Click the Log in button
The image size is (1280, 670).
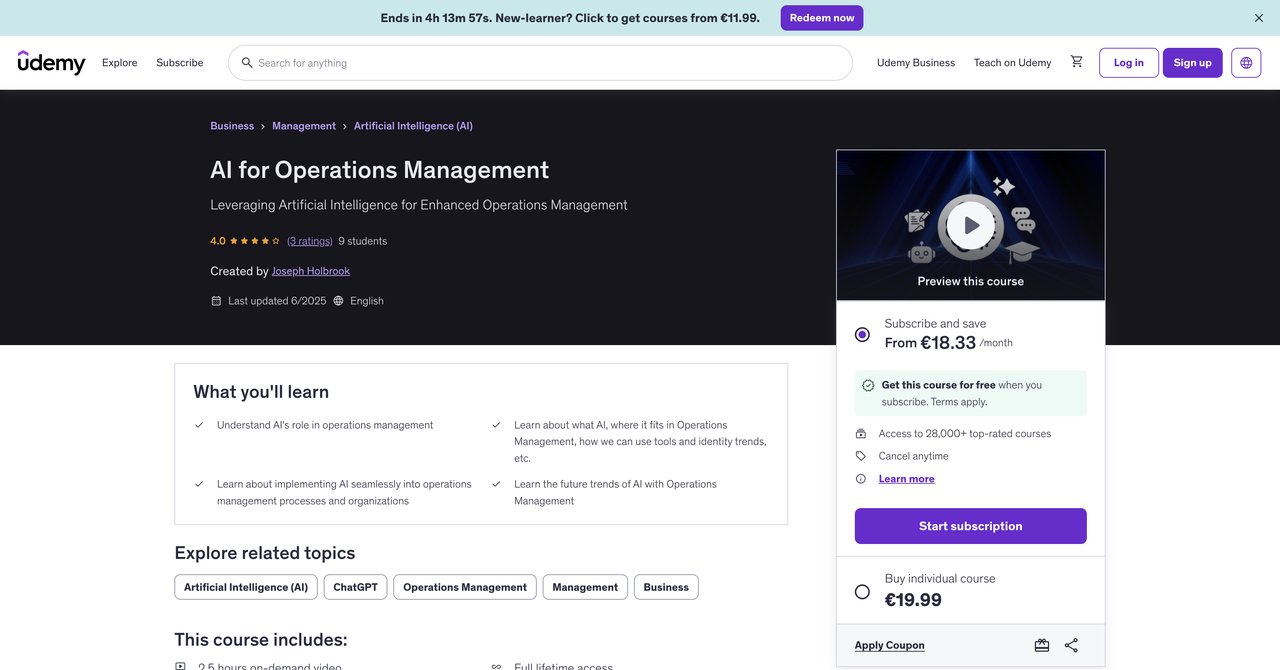pos(1129,63)
